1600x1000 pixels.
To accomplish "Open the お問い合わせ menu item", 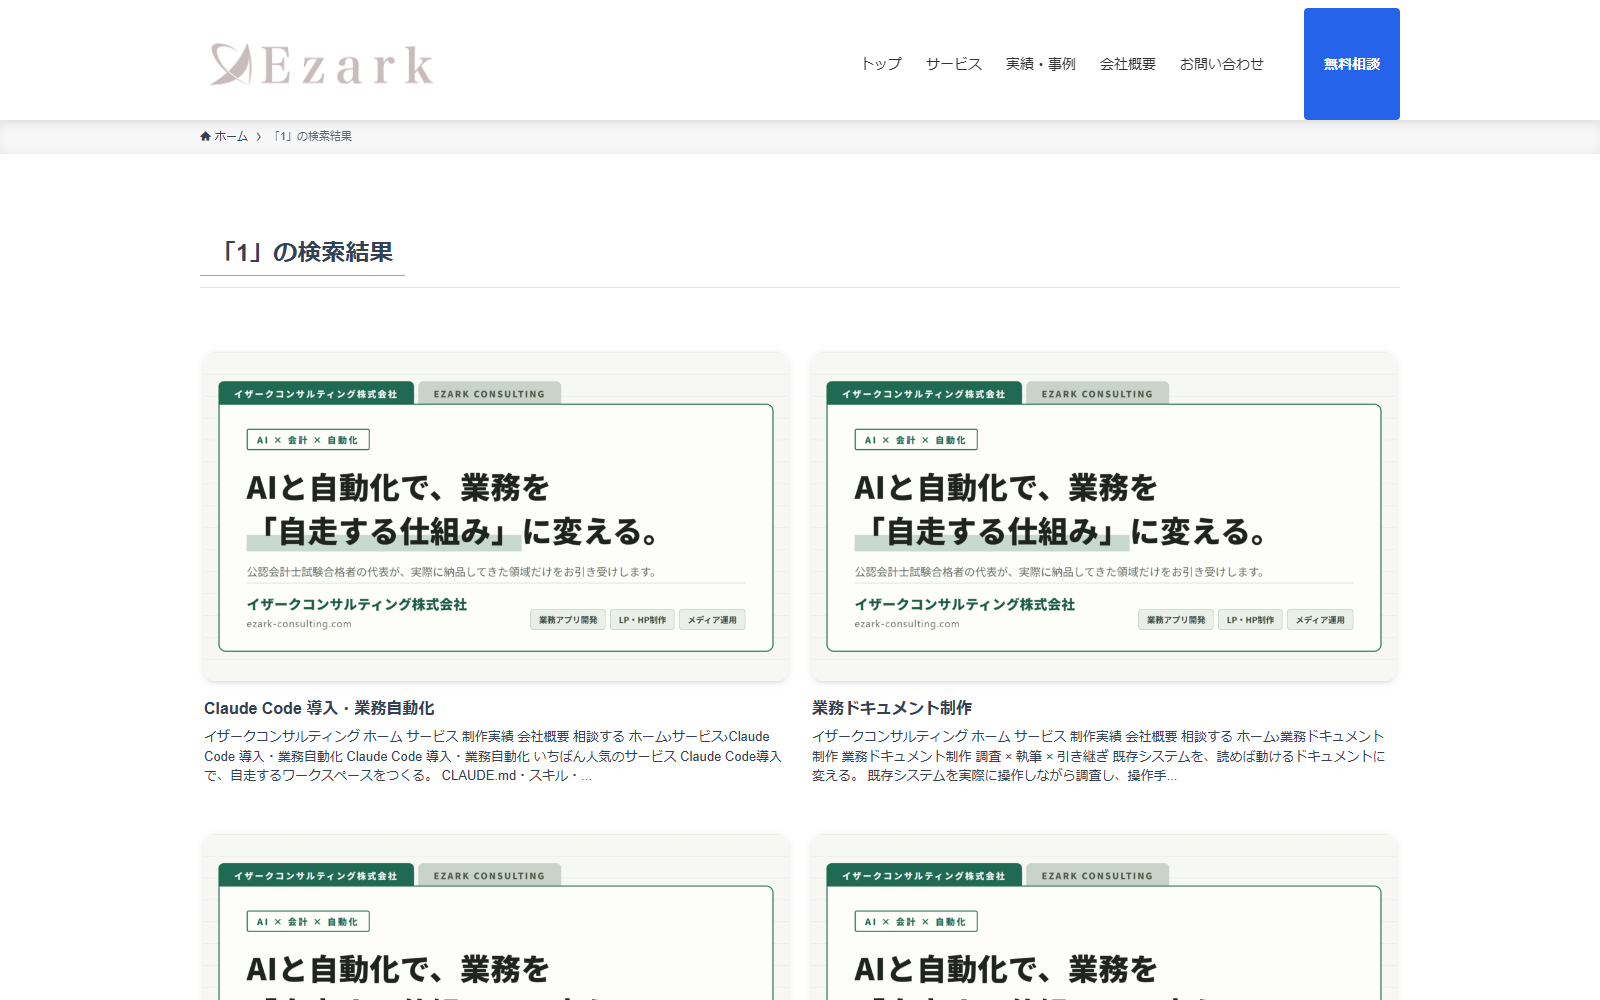I will [1221, 64].
